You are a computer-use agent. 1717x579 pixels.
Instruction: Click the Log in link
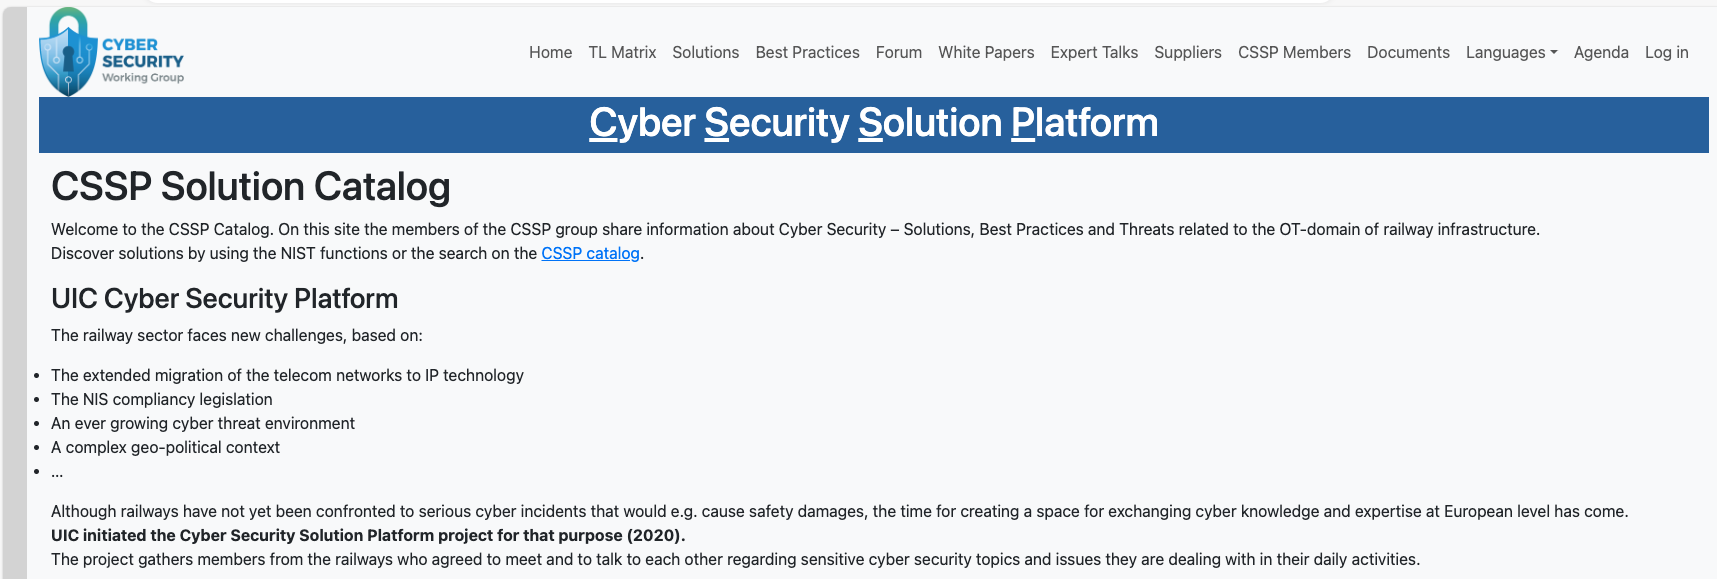coord(1667,52)
